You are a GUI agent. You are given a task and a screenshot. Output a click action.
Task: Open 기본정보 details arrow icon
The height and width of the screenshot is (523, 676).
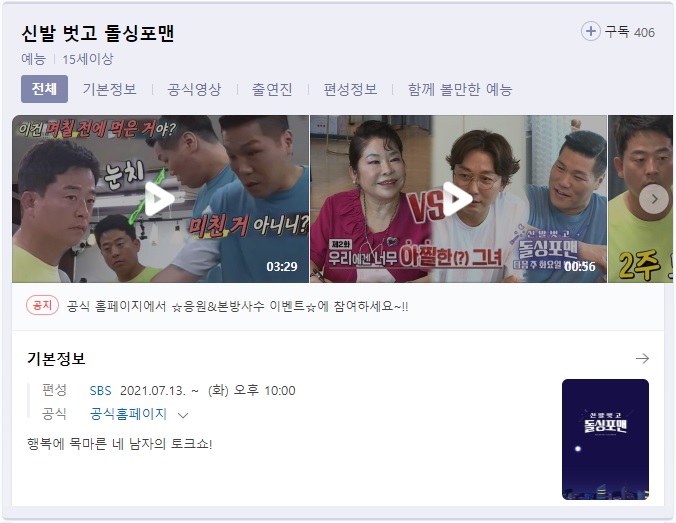pos(642,358)
